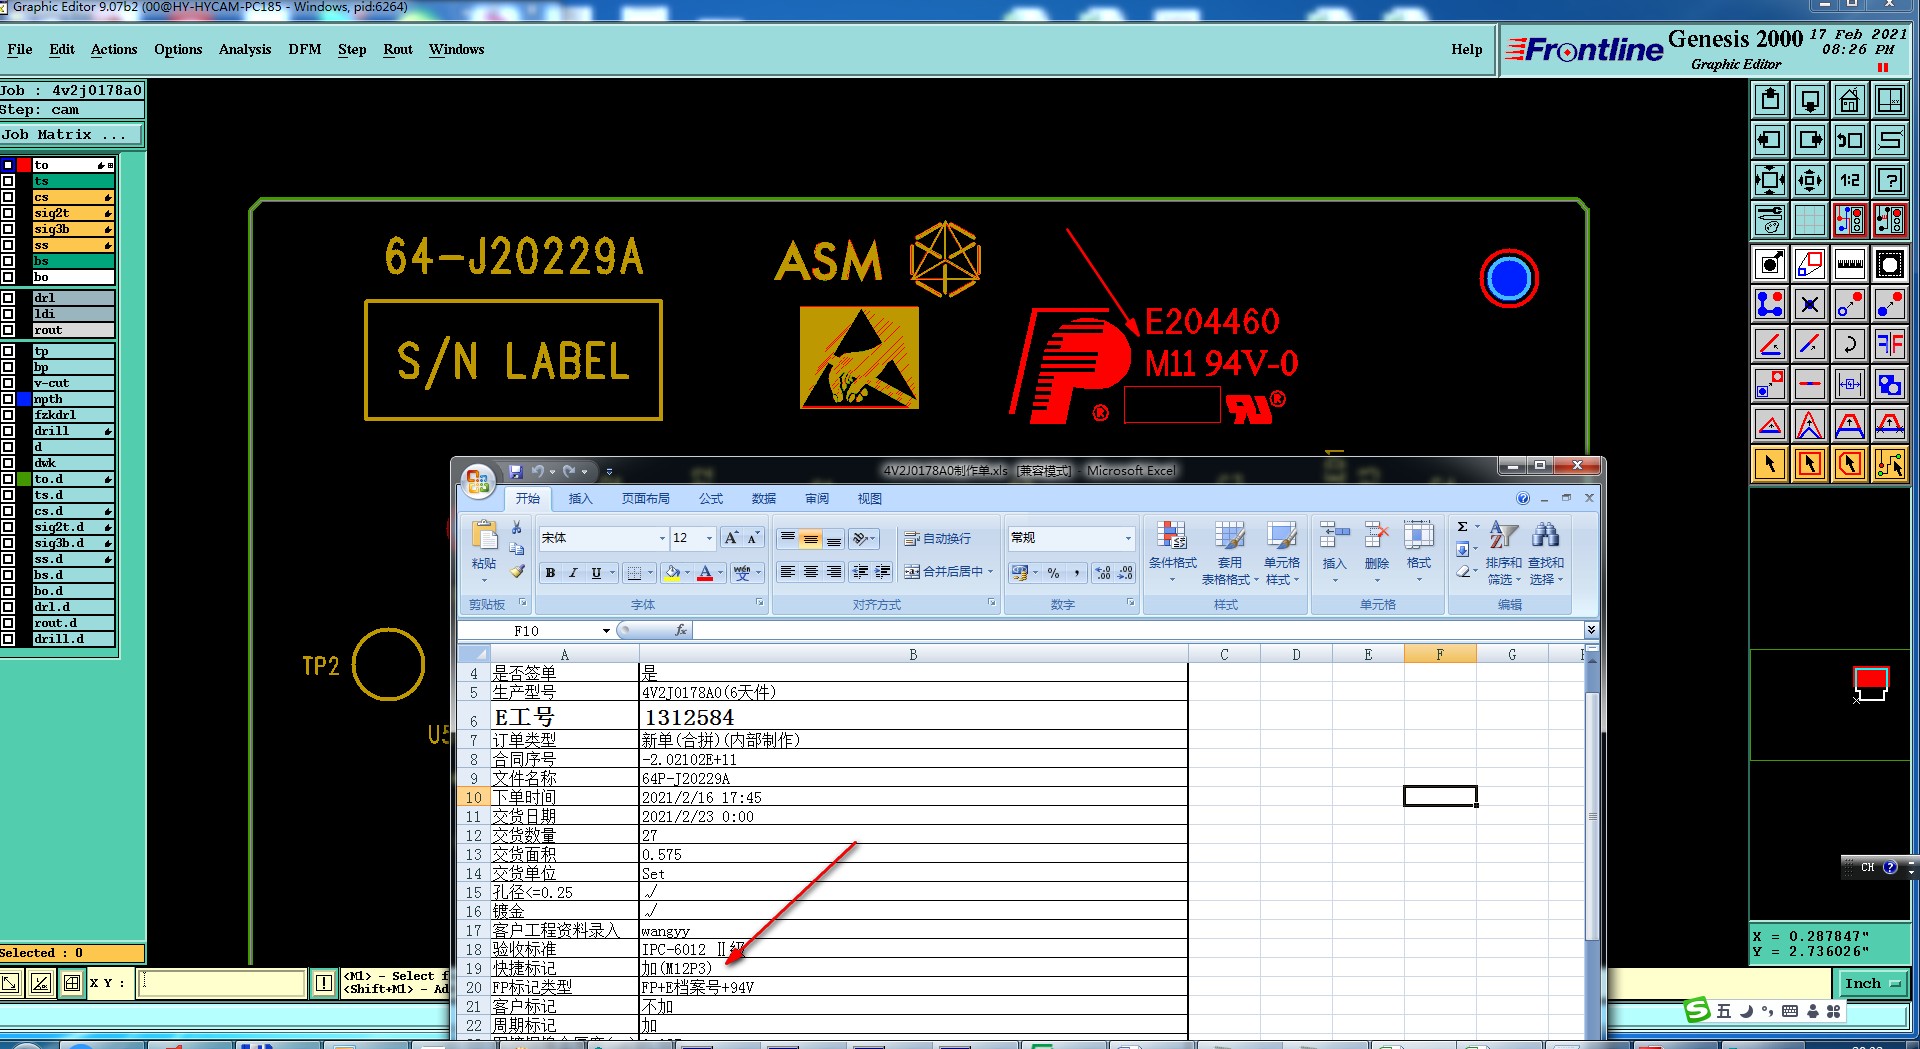
Task: Click the pan right arrow icon
Action: pos(1809,140)
